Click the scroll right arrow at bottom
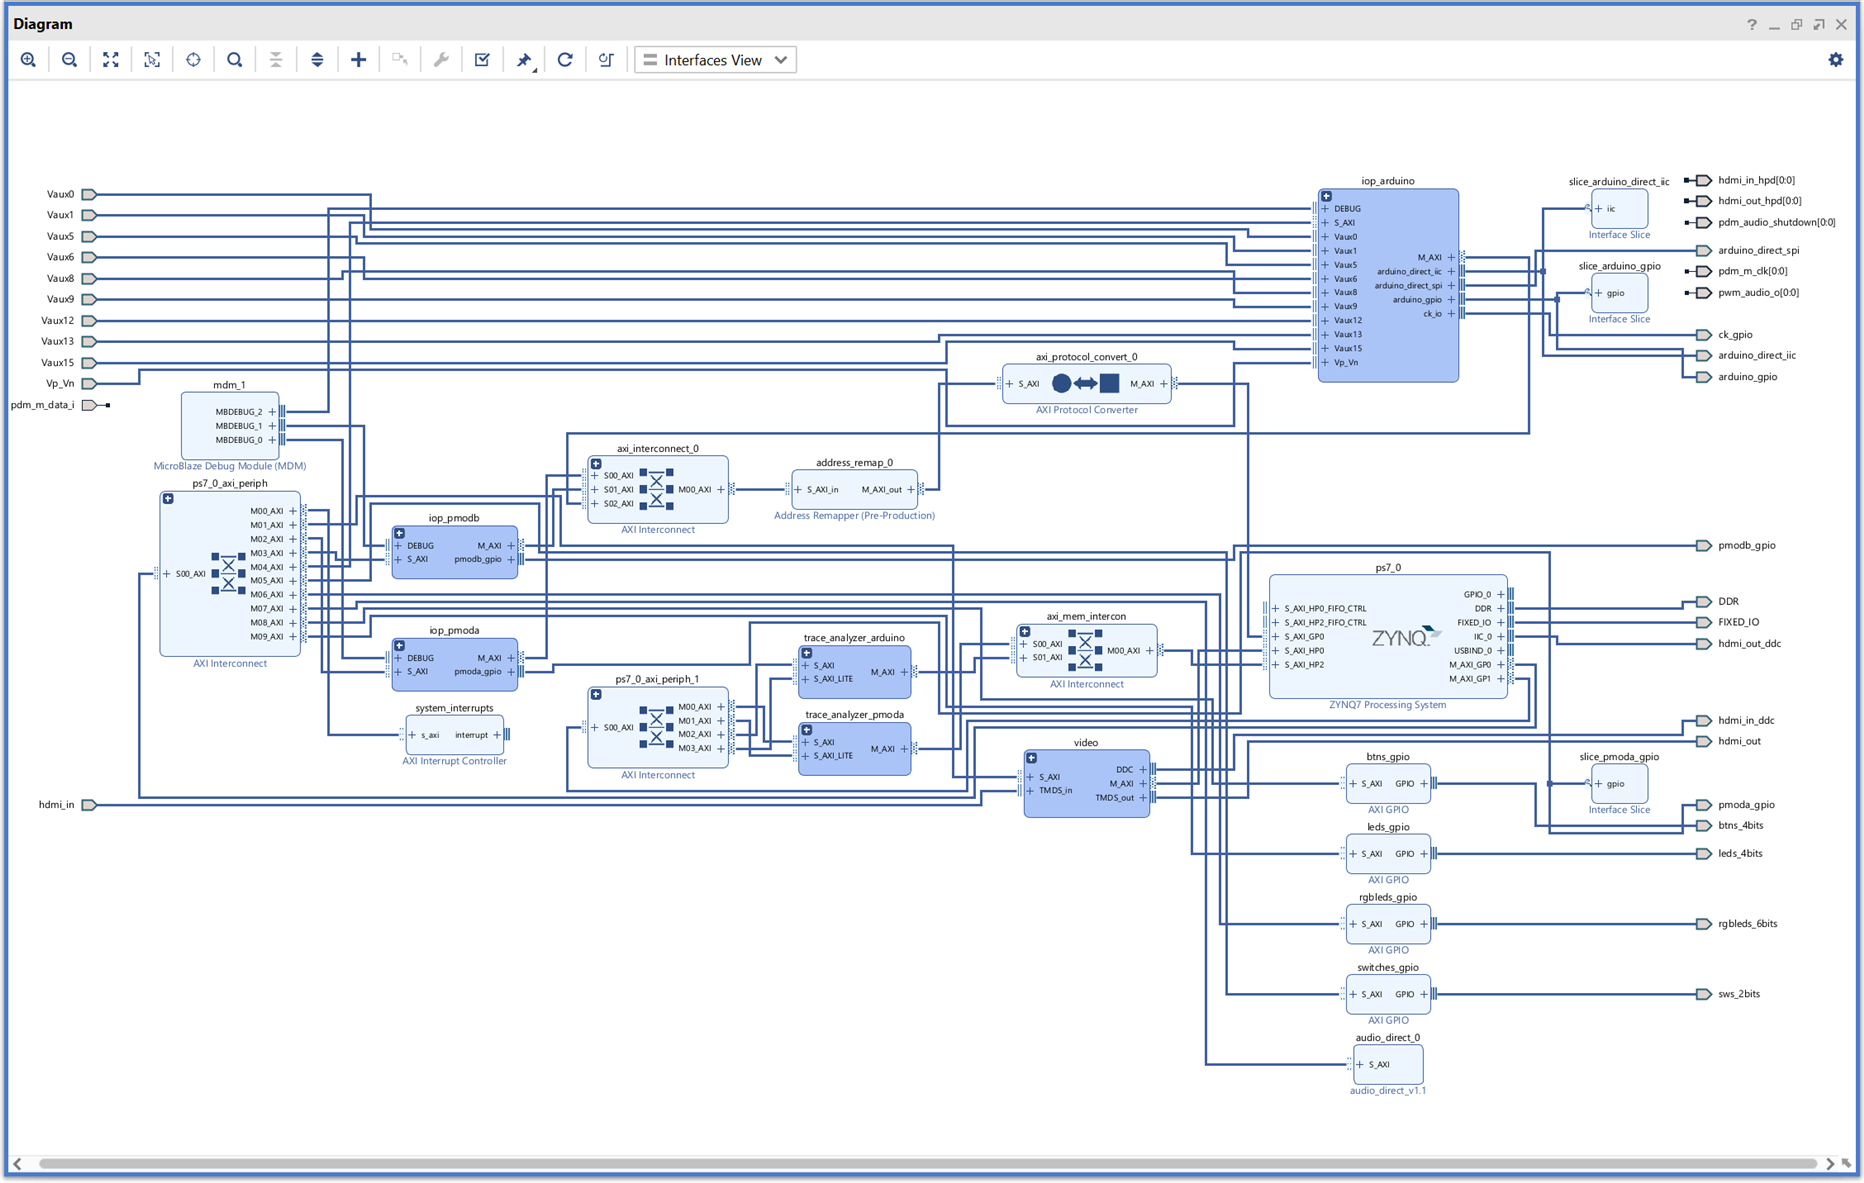Screen dimensions: 1864x1183 point(1830,1164)
